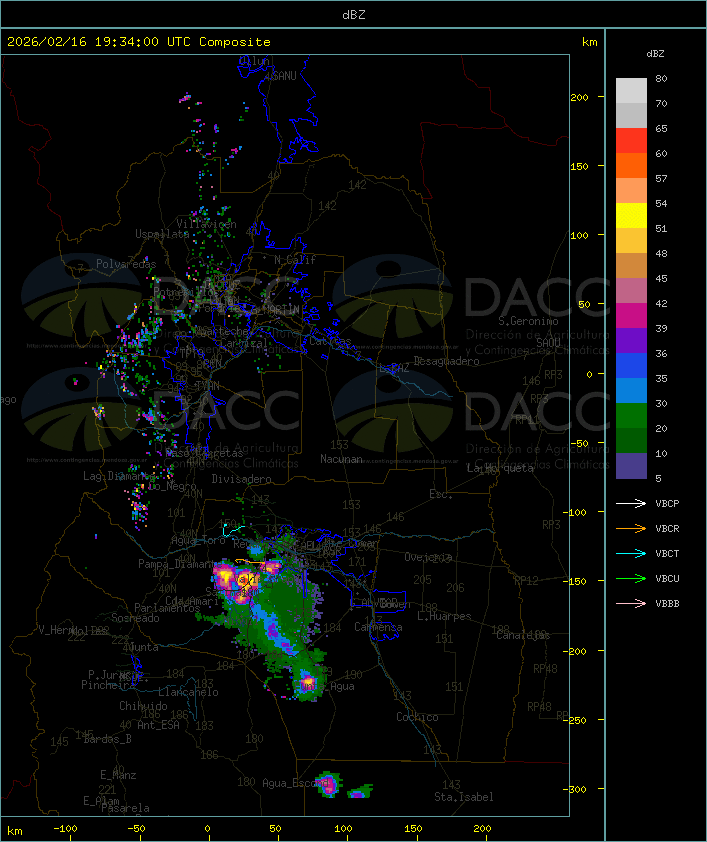Click the Polvaredas map label
This screenshot has height=842, width=707.
tap(126, 264)
